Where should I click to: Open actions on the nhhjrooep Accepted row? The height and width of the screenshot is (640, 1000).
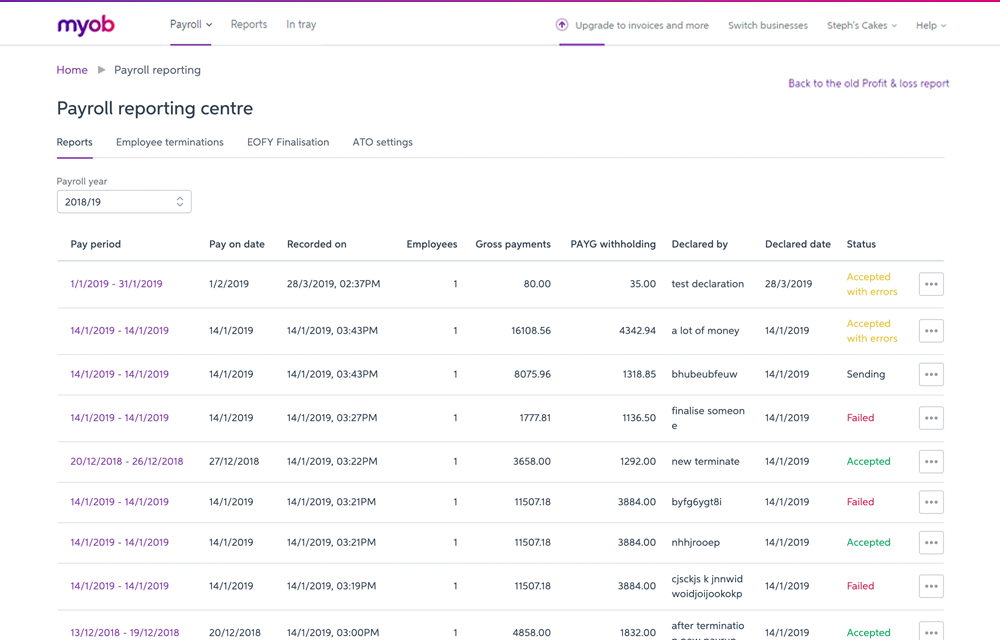point(931,542)
